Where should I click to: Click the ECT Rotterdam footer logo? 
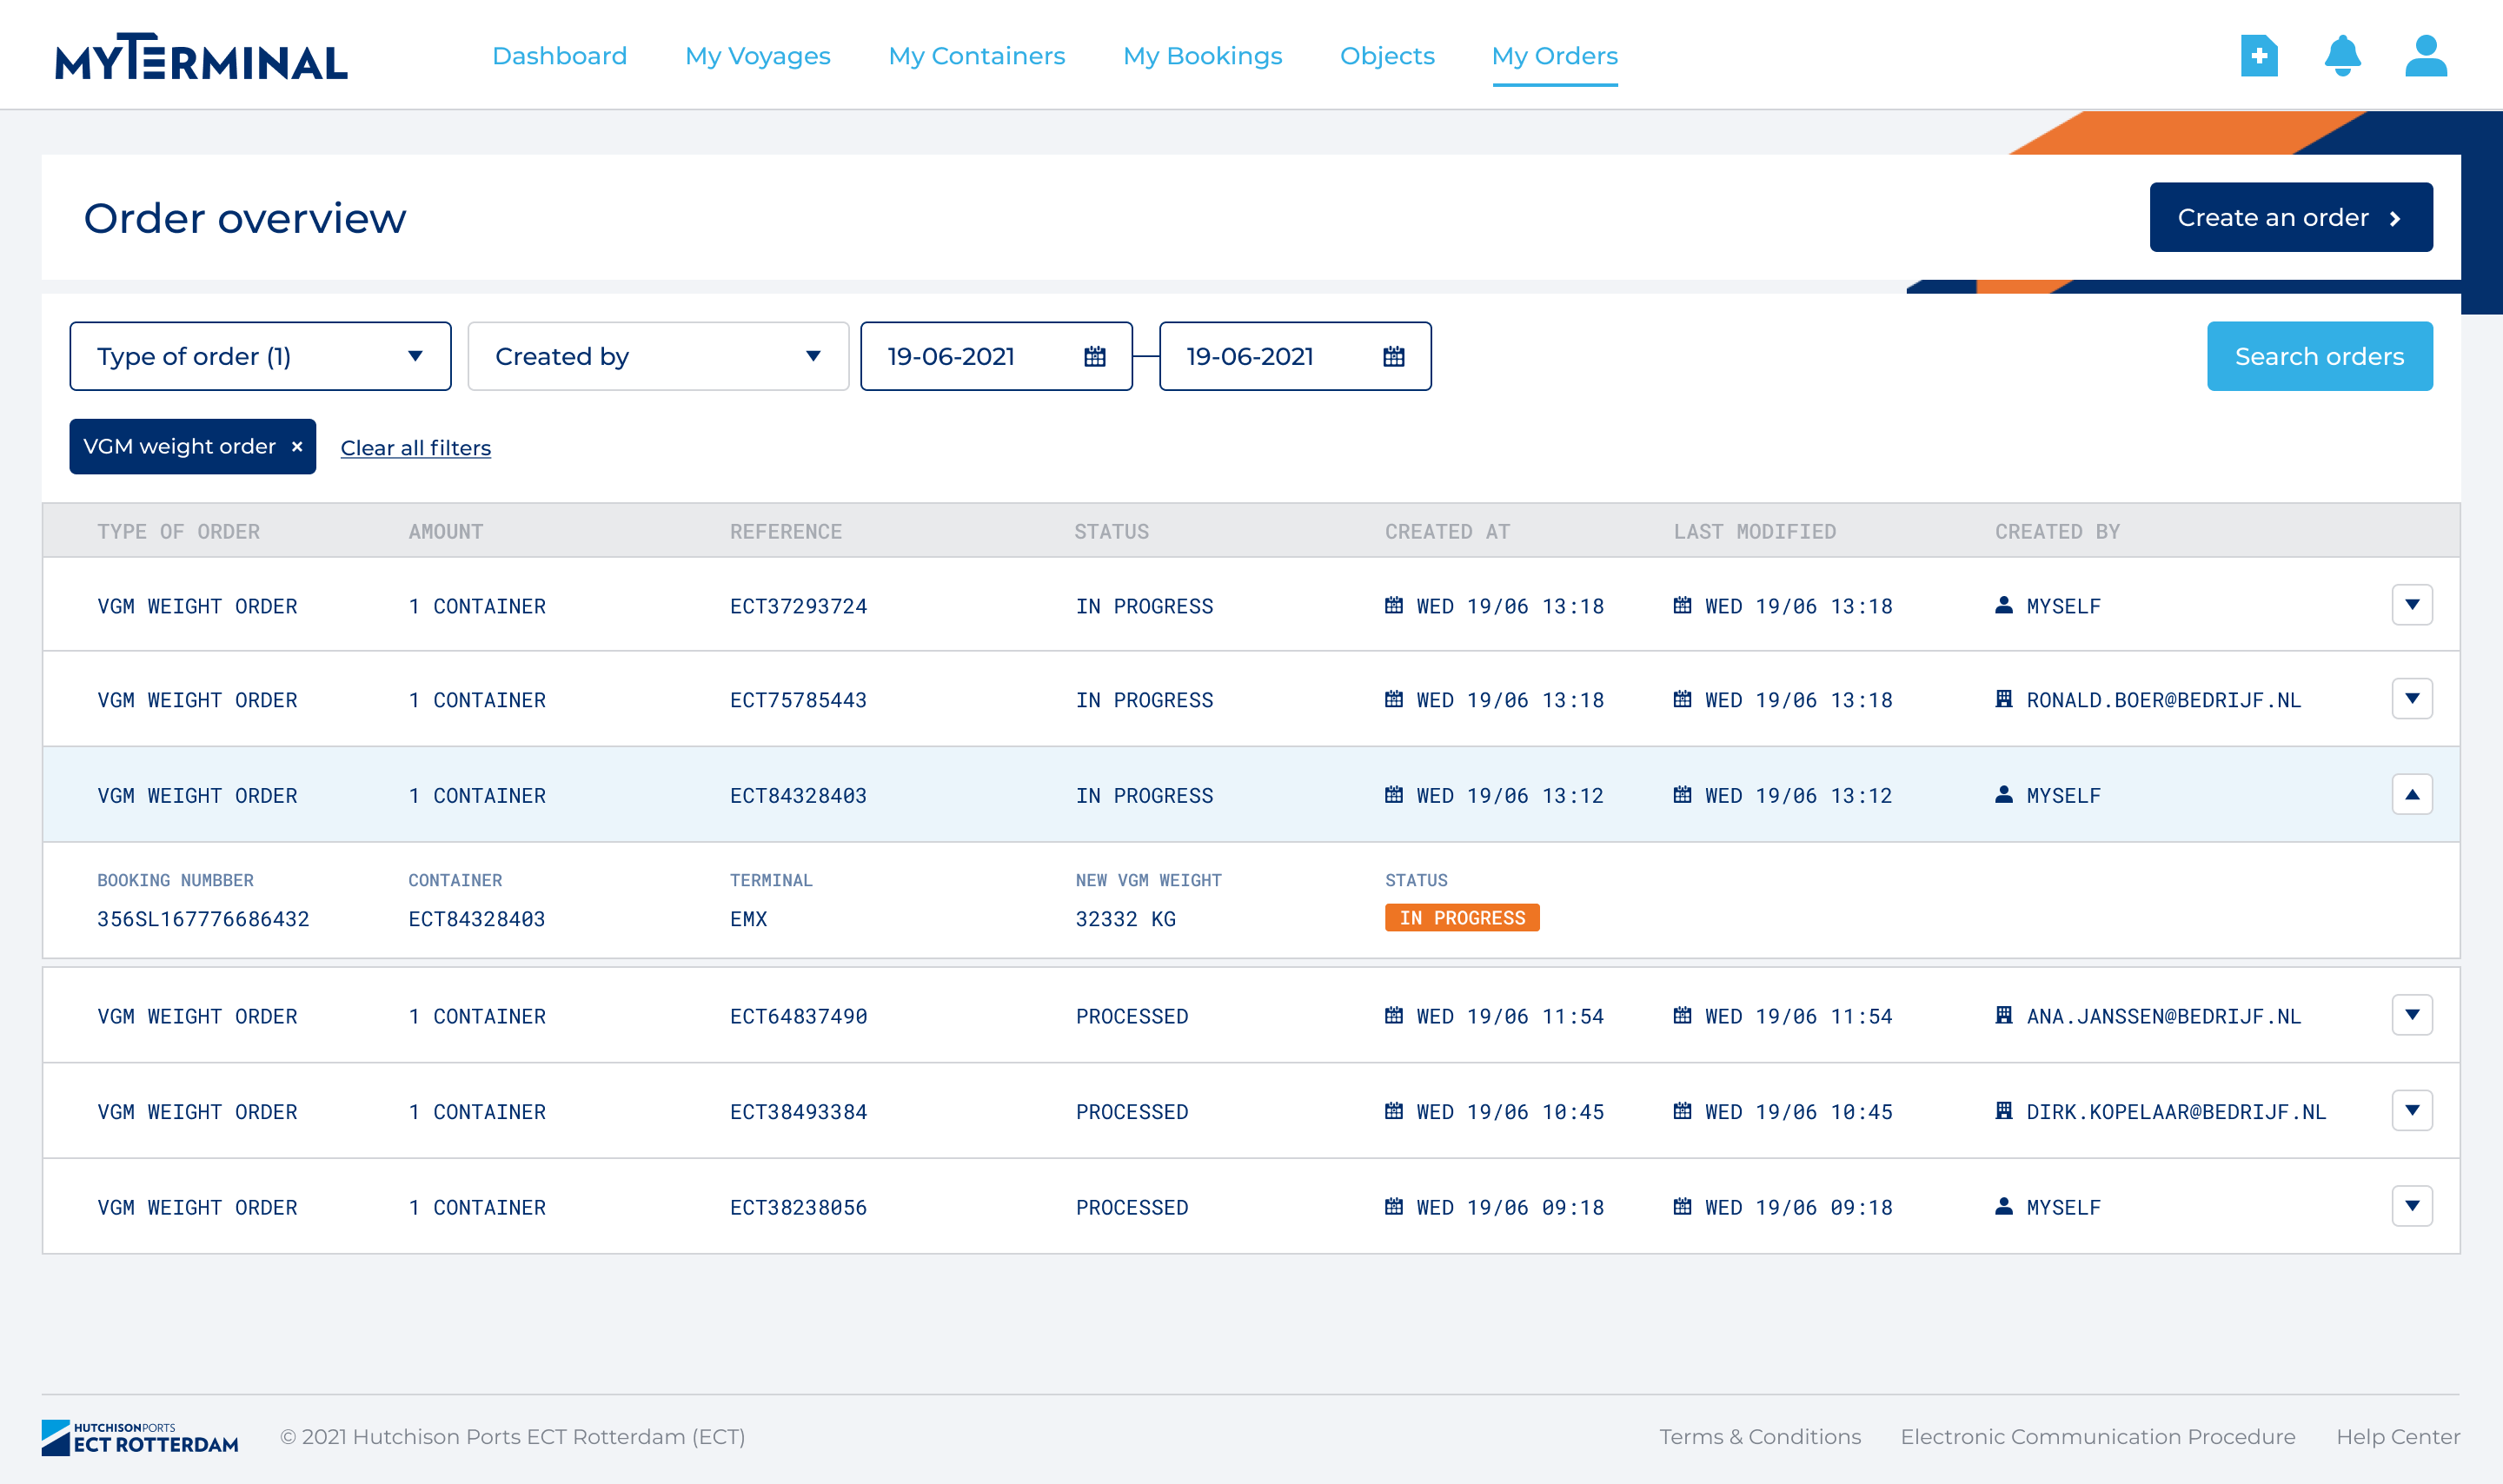140,1437
